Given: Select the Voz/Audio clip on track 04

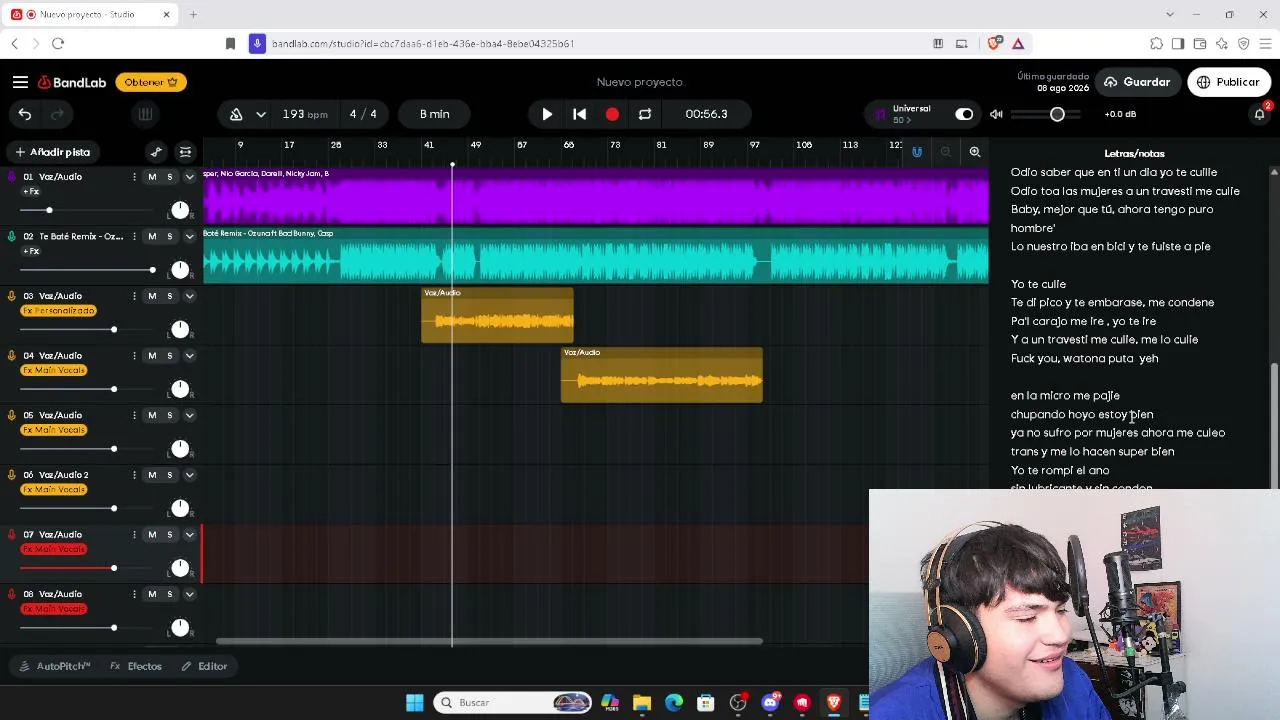Looking at the screenshot, I should (x=662, y=375).
